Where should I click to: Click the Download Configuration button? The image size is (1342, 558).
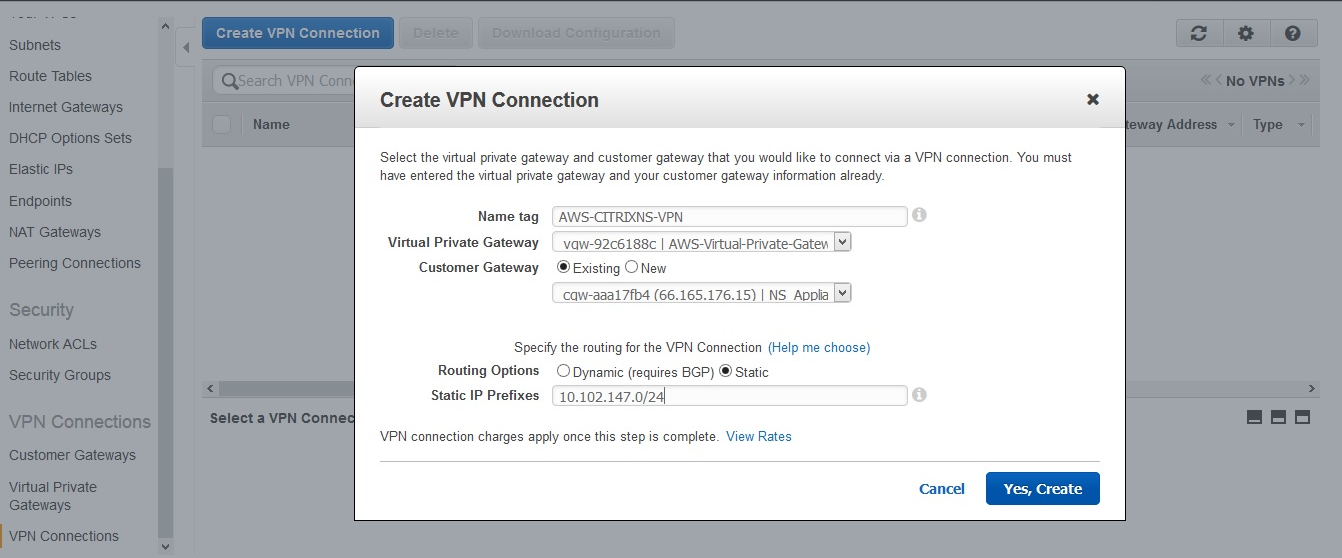577,33
